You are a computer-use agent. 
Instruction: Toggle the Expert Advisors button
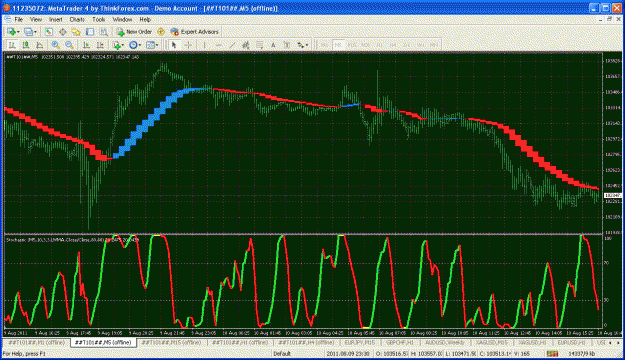[x=195, y=32]
